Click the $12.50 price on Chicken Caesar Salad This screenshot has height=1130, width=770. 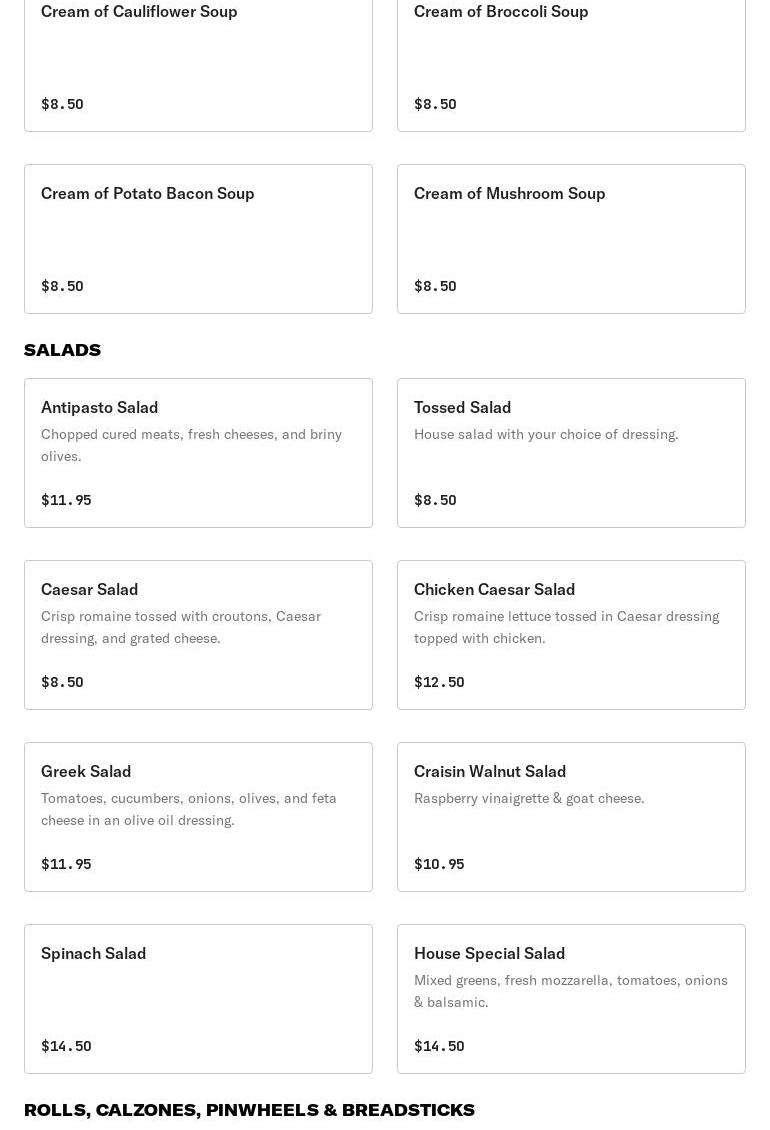(439, 682)
